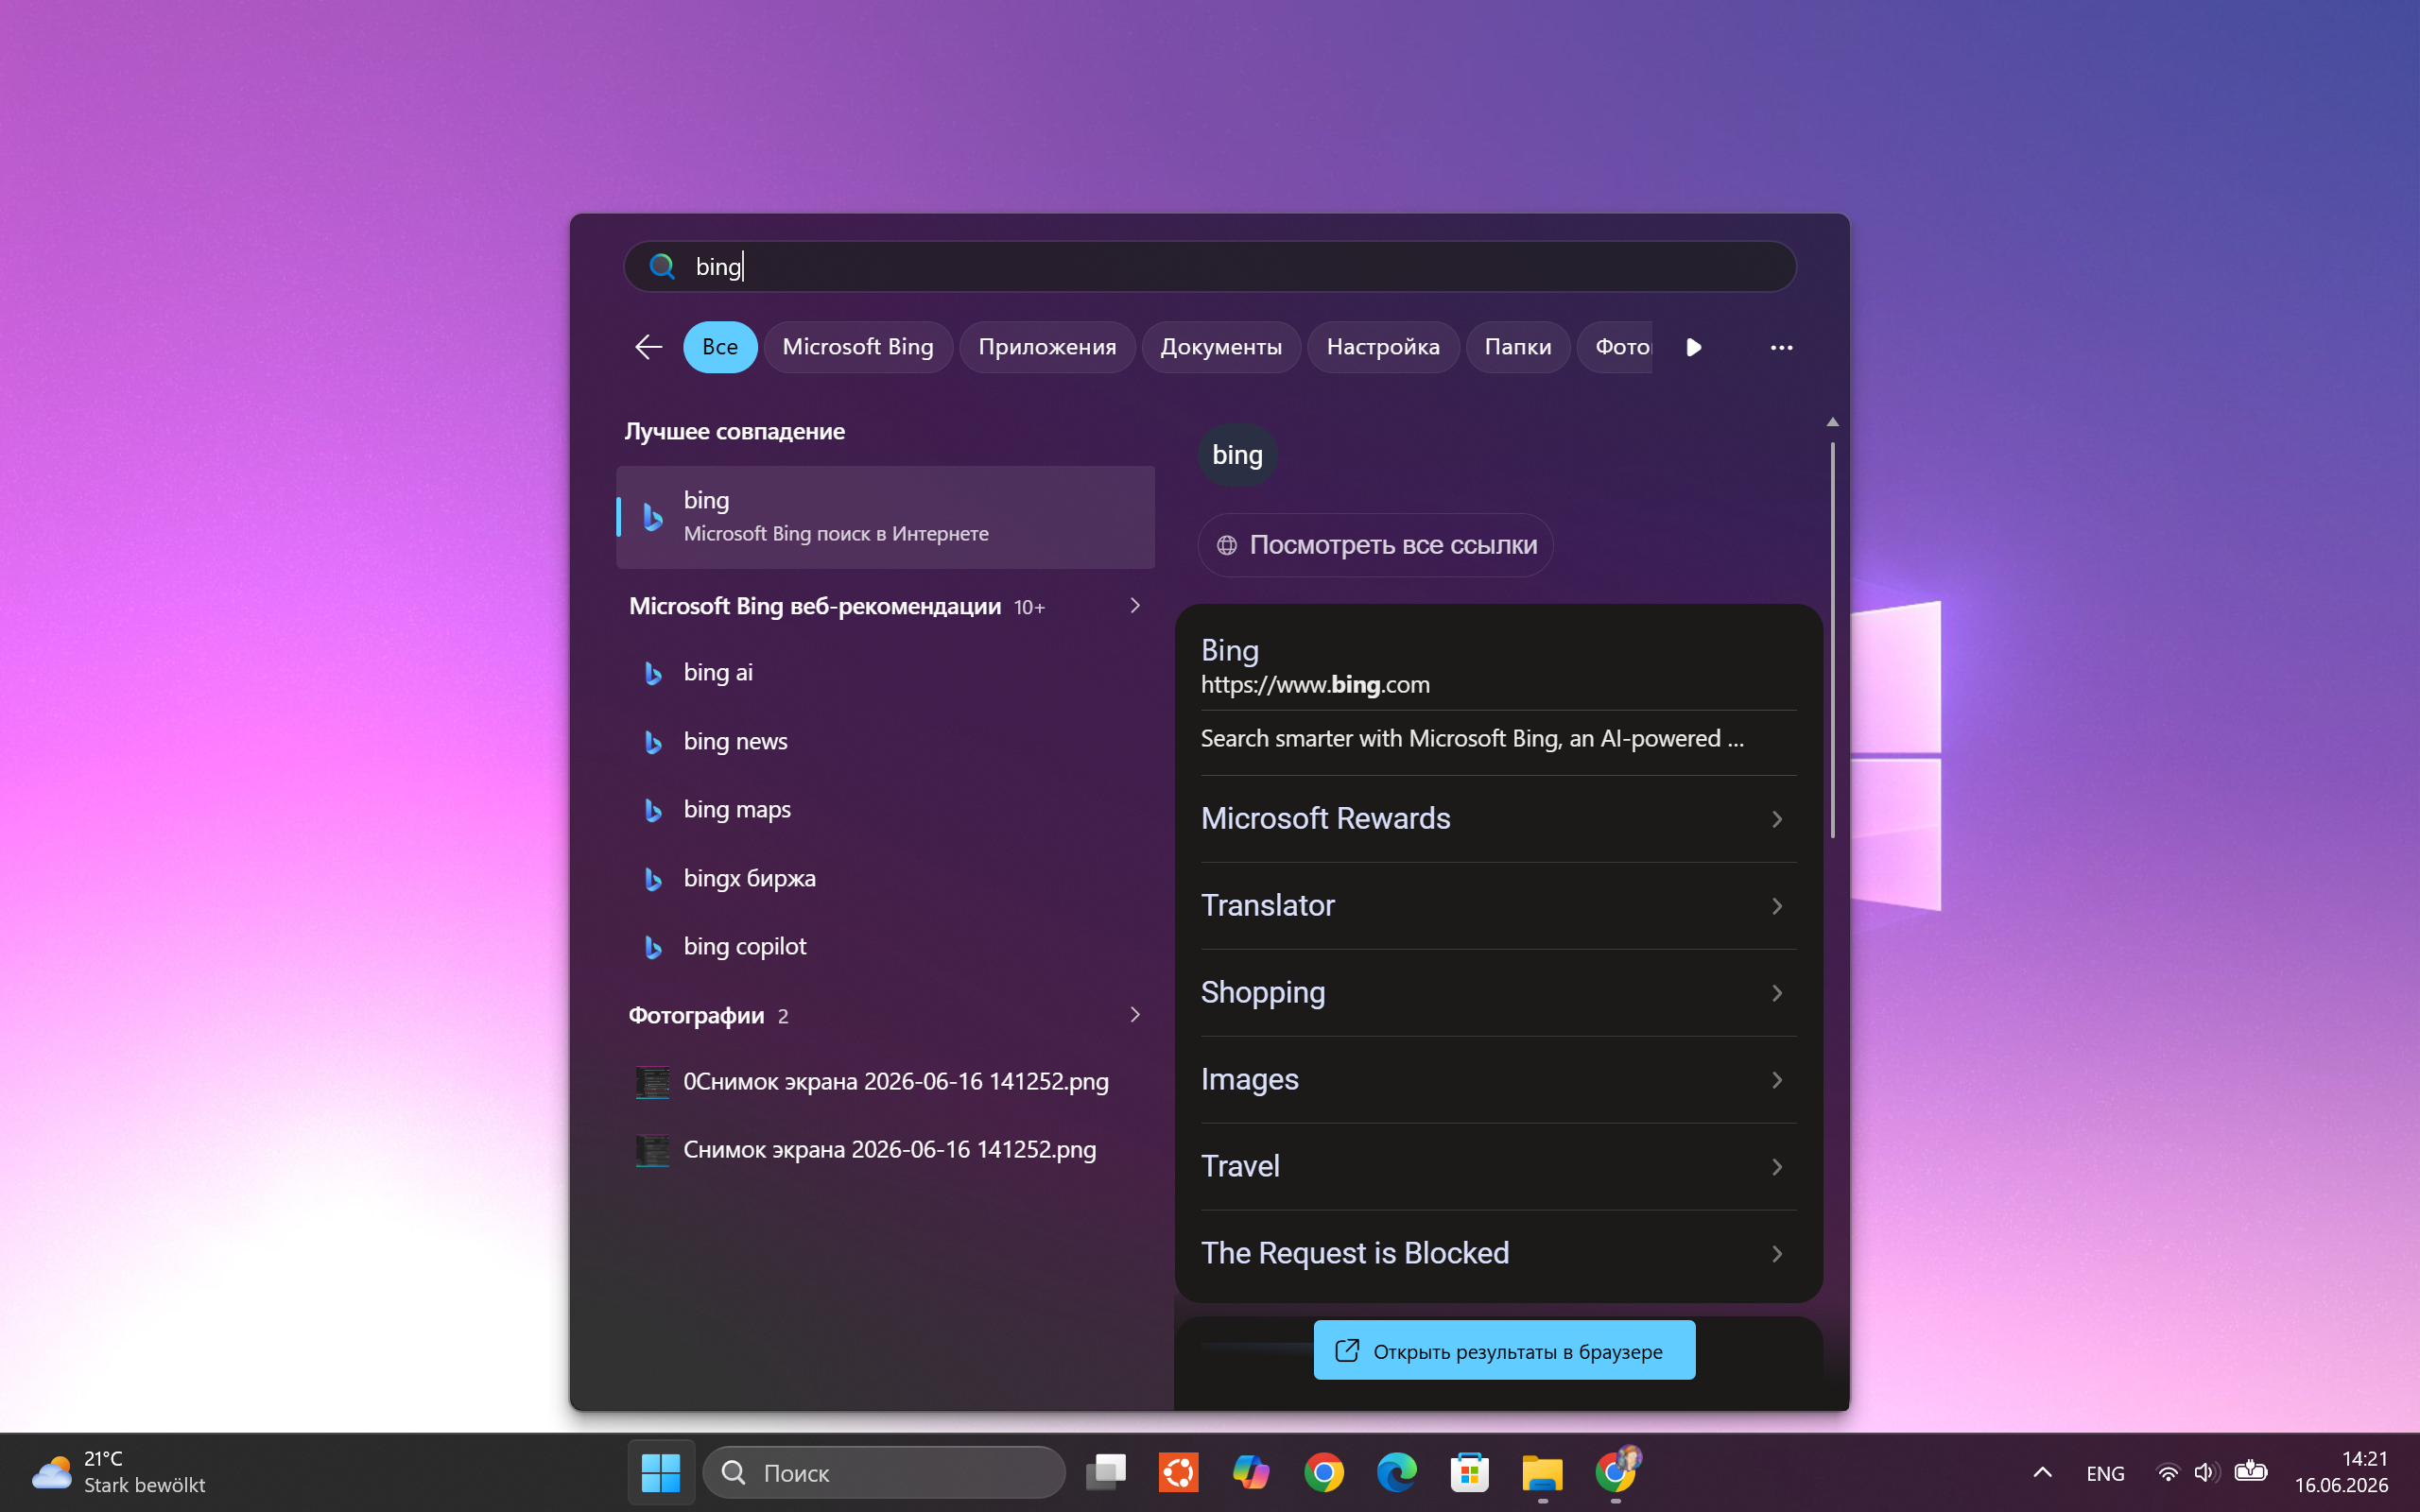This screenshot has width=2420, height=1512.
Task: Click the thumbnail of '0Снимок экрана 2026-06-16 141252.png'
Action: tap(653, 1082)
